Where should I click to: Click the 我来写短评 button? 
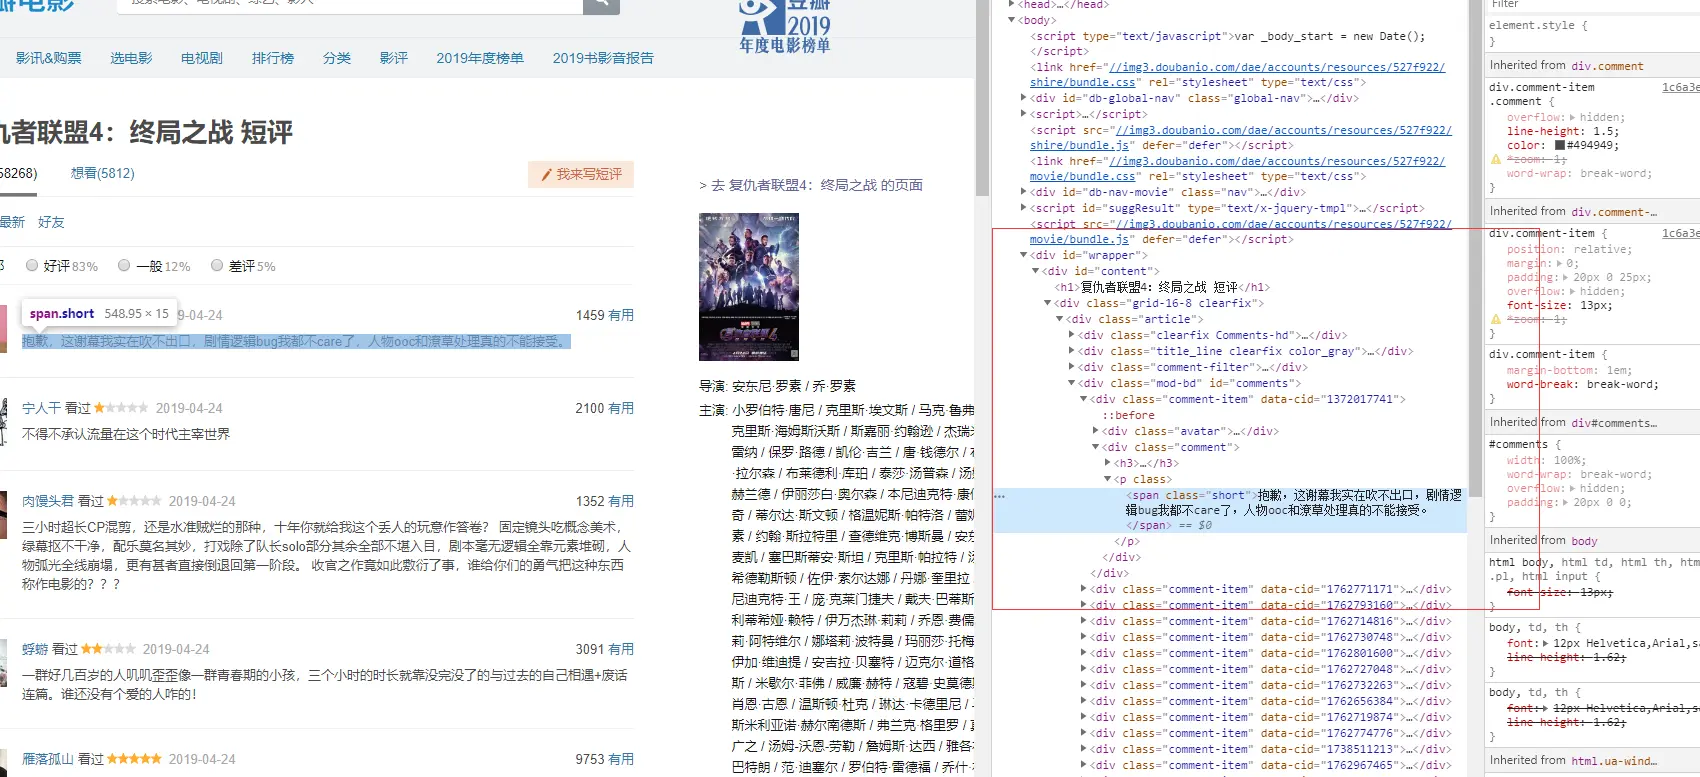tap(581, 174)
